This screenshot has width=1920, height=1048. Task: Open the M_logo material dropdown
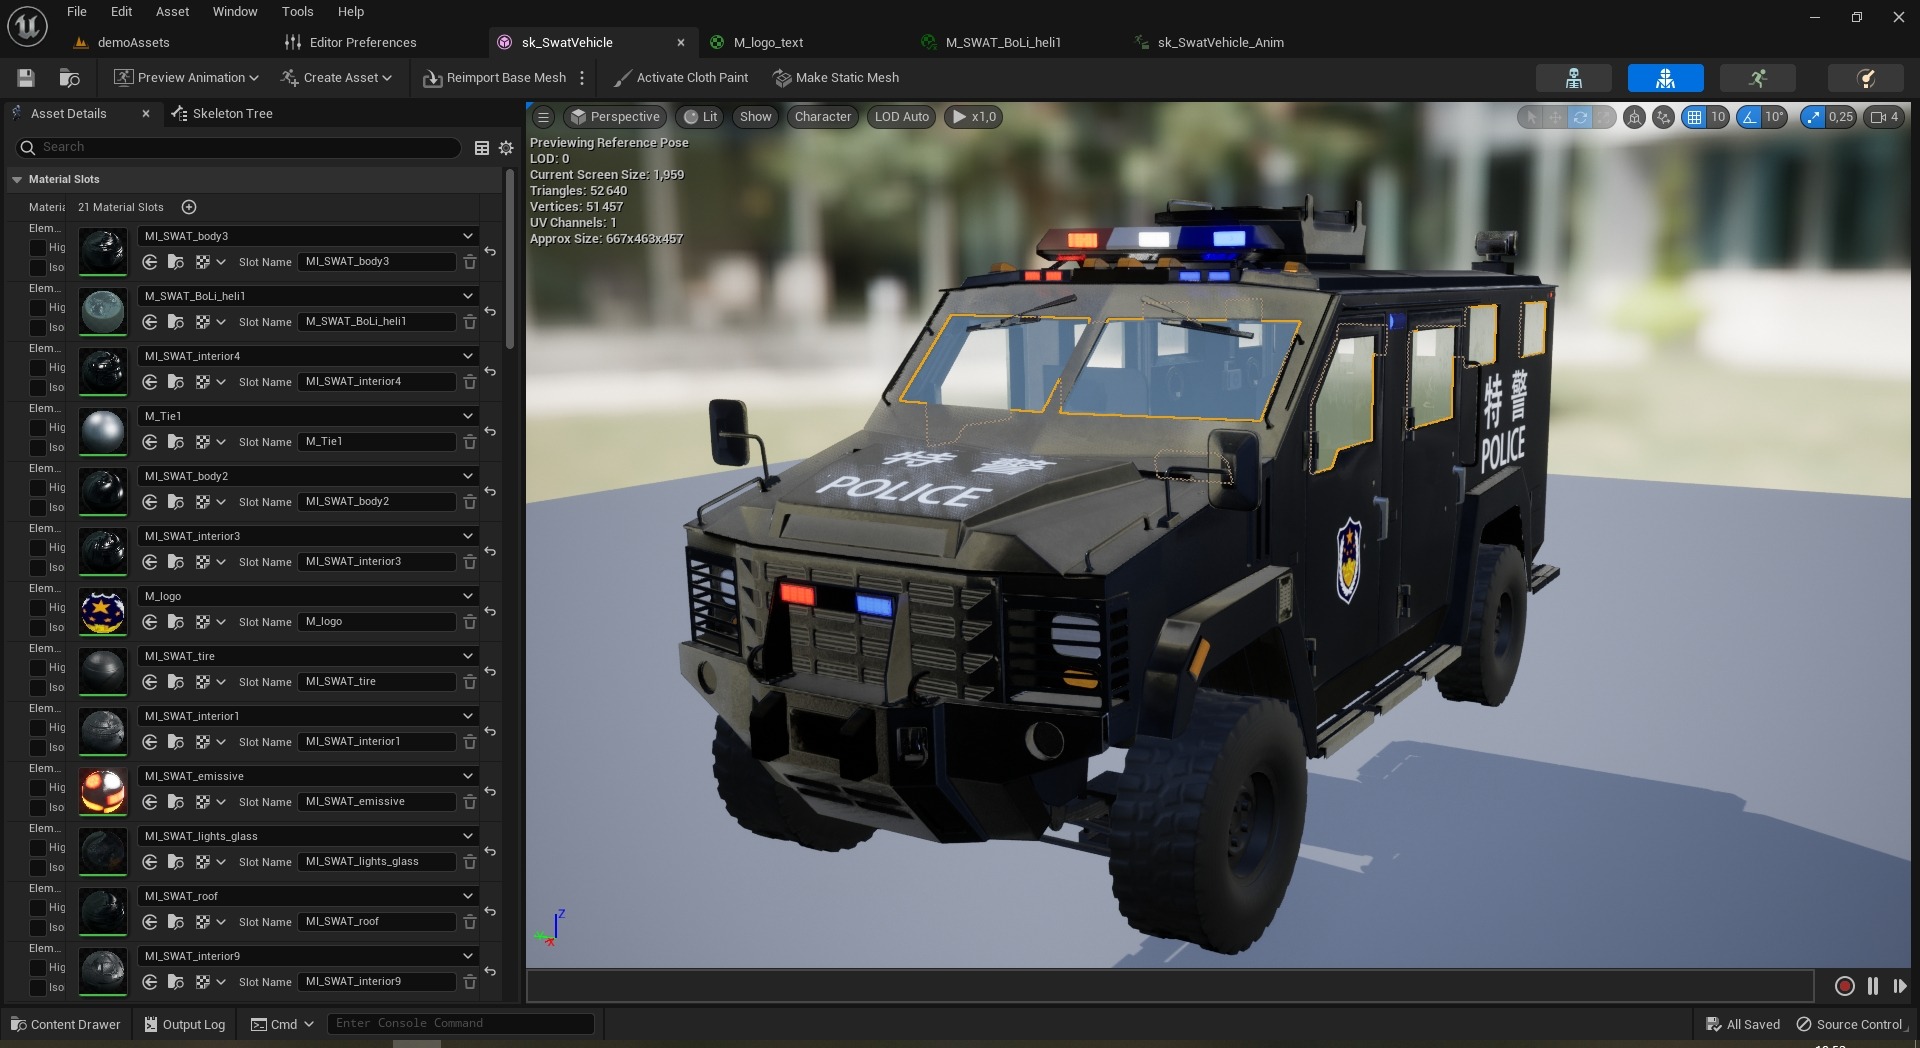308,596
